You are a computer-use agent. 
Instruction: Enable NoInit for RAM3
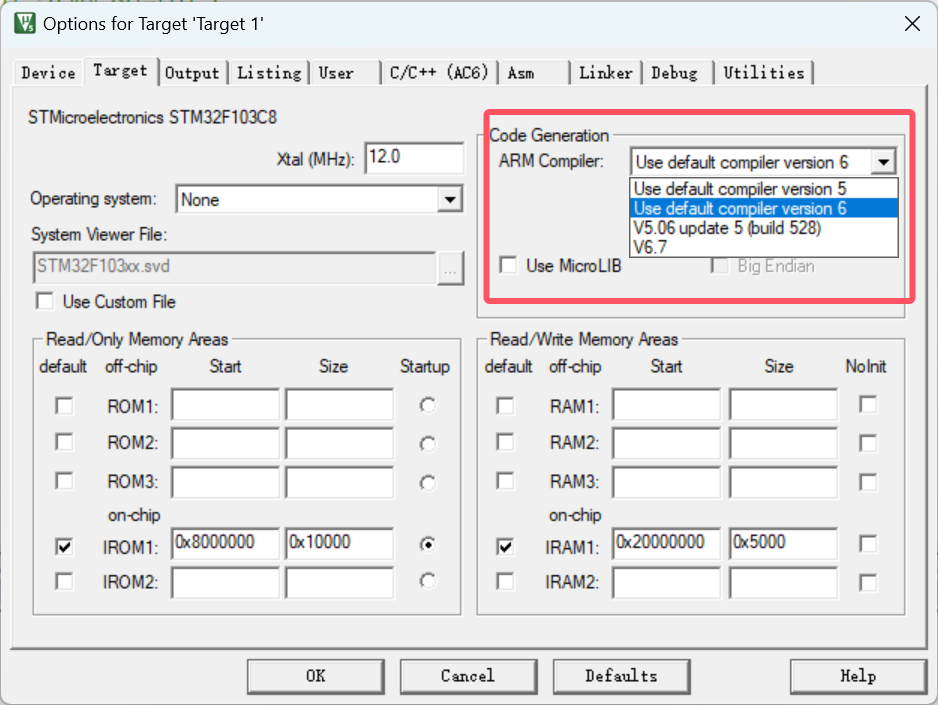pos(868,482)
